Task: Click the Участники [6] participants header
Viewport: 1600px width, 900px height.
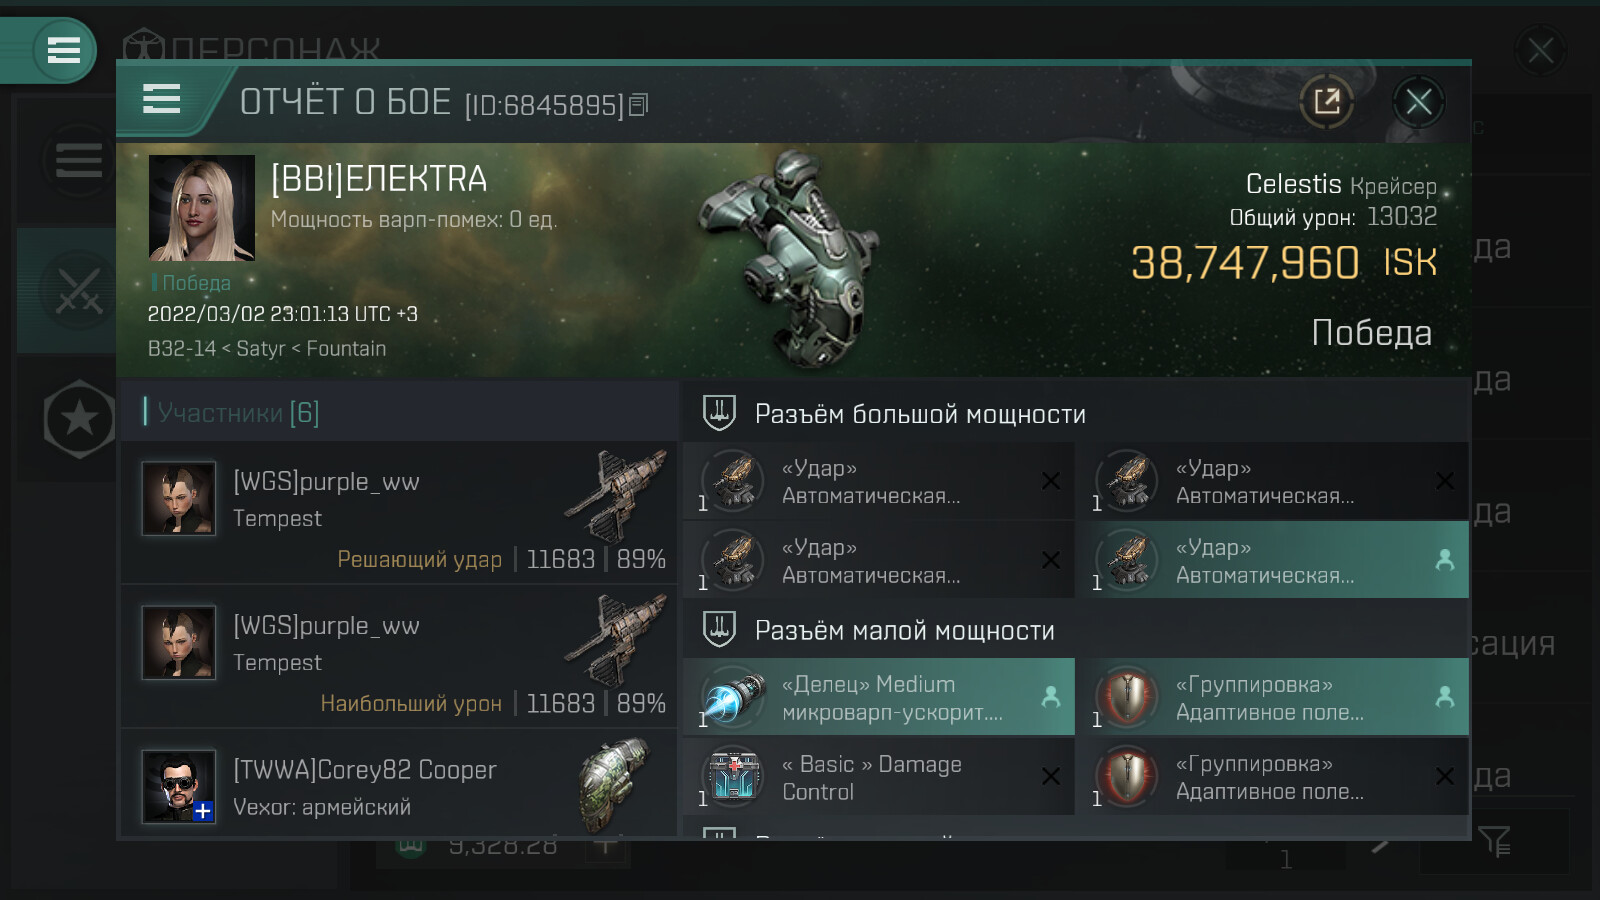Action: coord(238,412)
